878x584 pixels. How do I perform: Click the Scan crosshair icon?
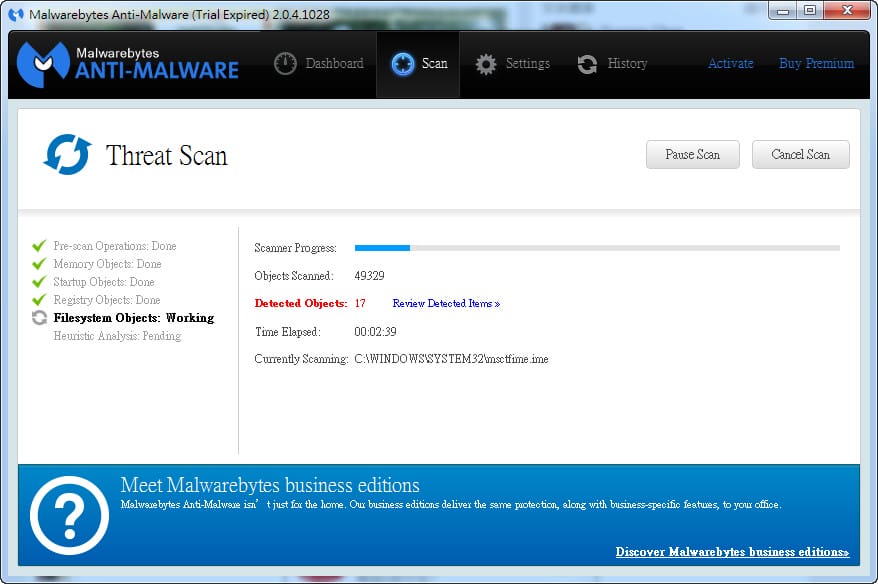(403, 64)
